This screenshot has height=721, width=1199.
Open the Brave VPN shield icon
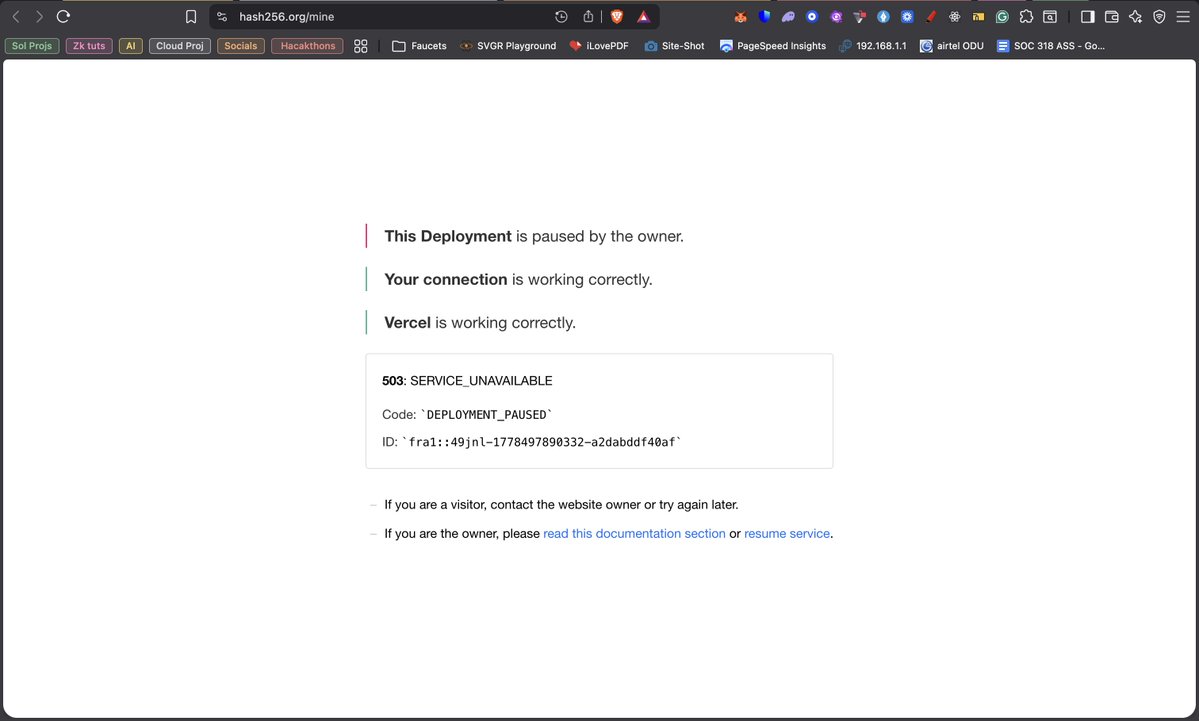point(1159,16)
